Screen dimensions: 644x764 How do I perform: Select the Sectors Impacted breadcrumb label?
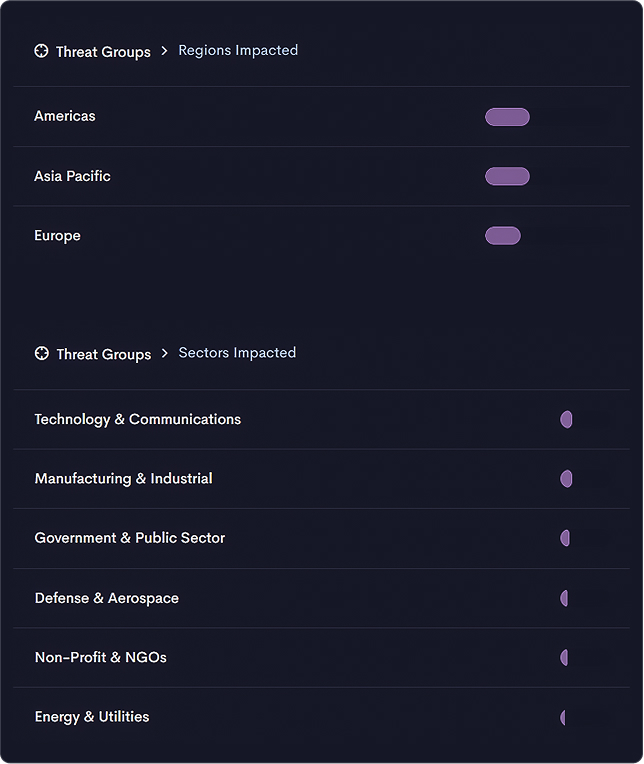point(237,353)
